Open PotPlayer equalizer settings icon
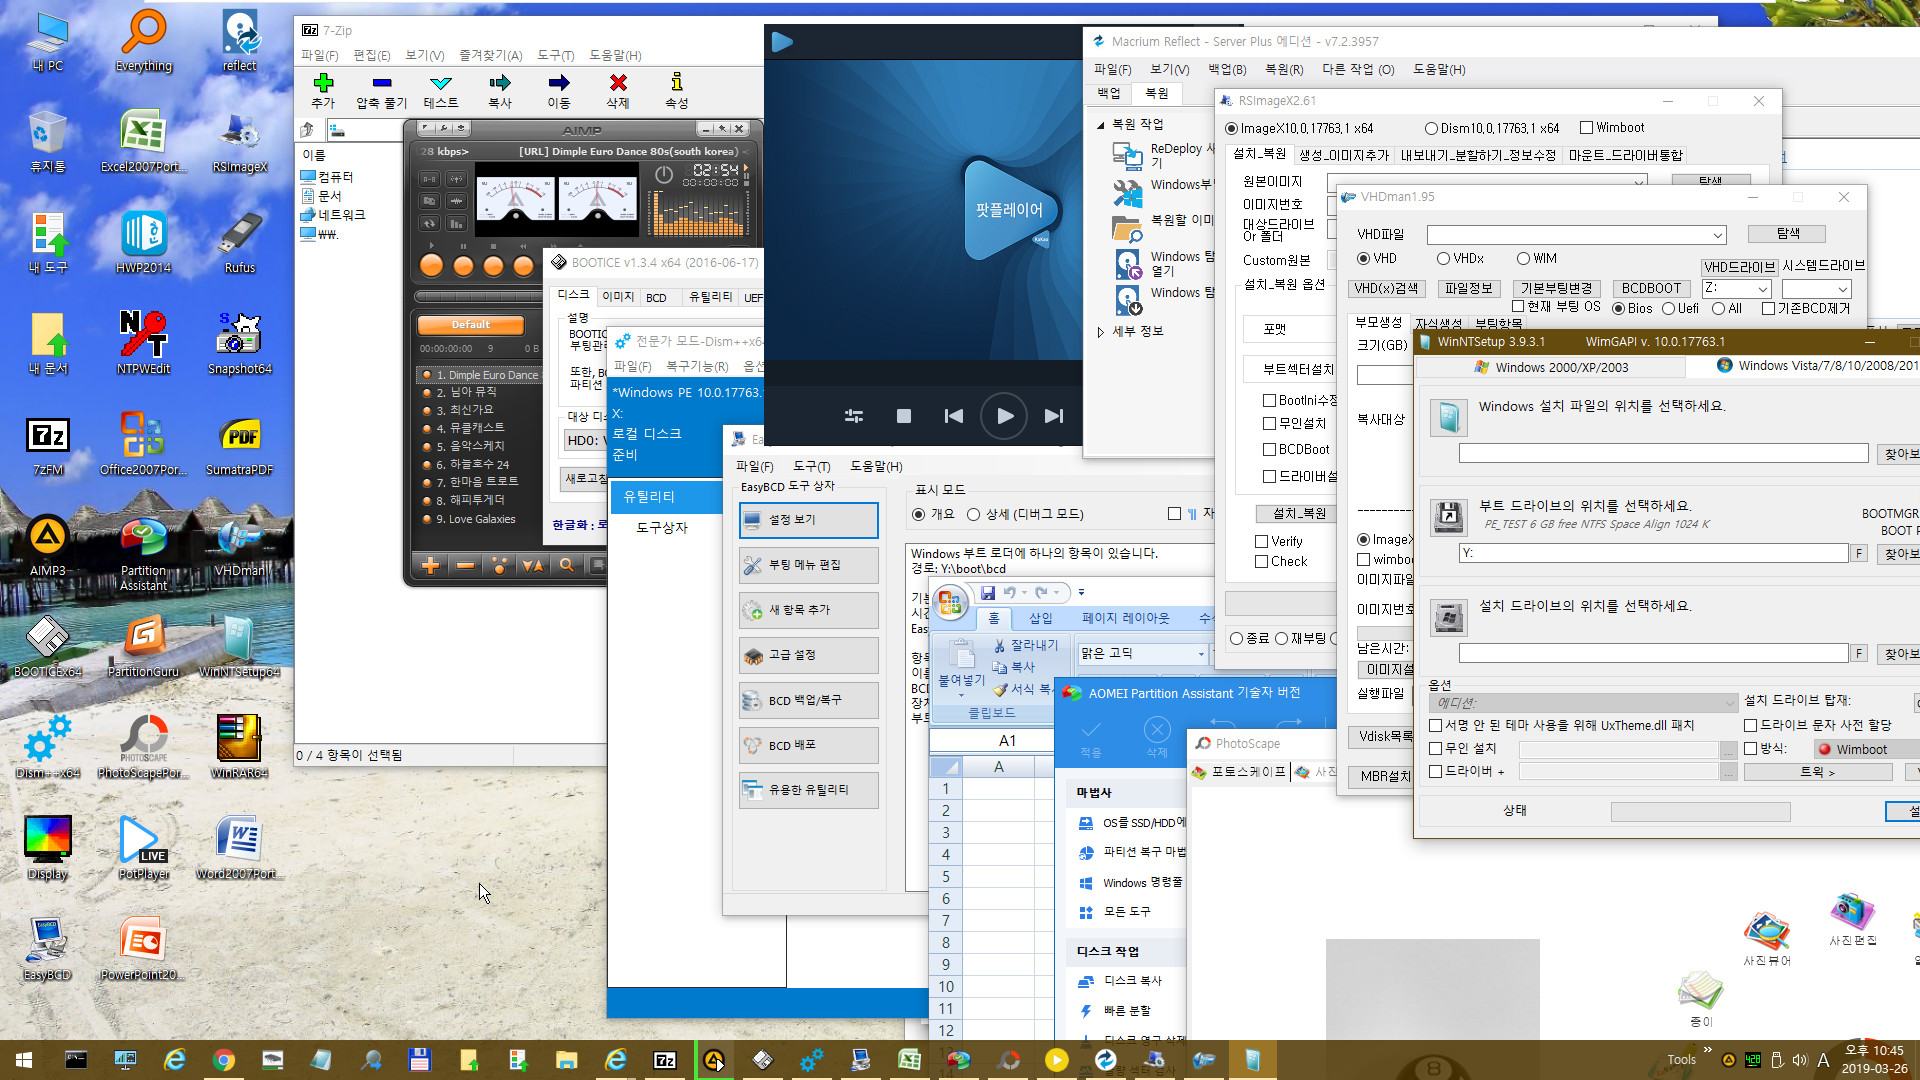Image resolution: width=1920 pixels, height=1080 pixels. pyautogui.click(x=854, y=416)
